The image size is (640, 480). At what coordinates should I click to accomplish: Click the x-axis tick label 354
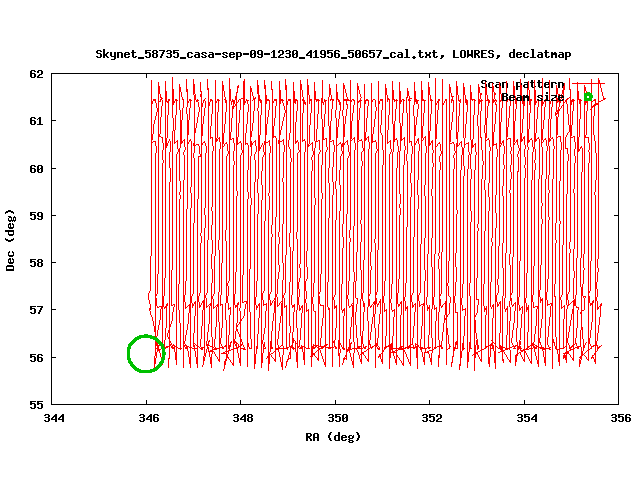527,418
